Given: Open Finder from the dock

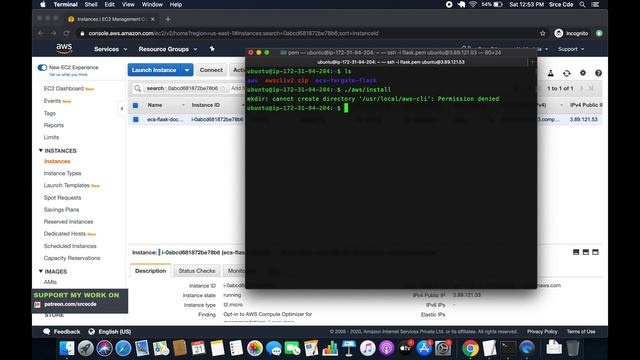Looking at the screenshot, I should coord(67,348).
